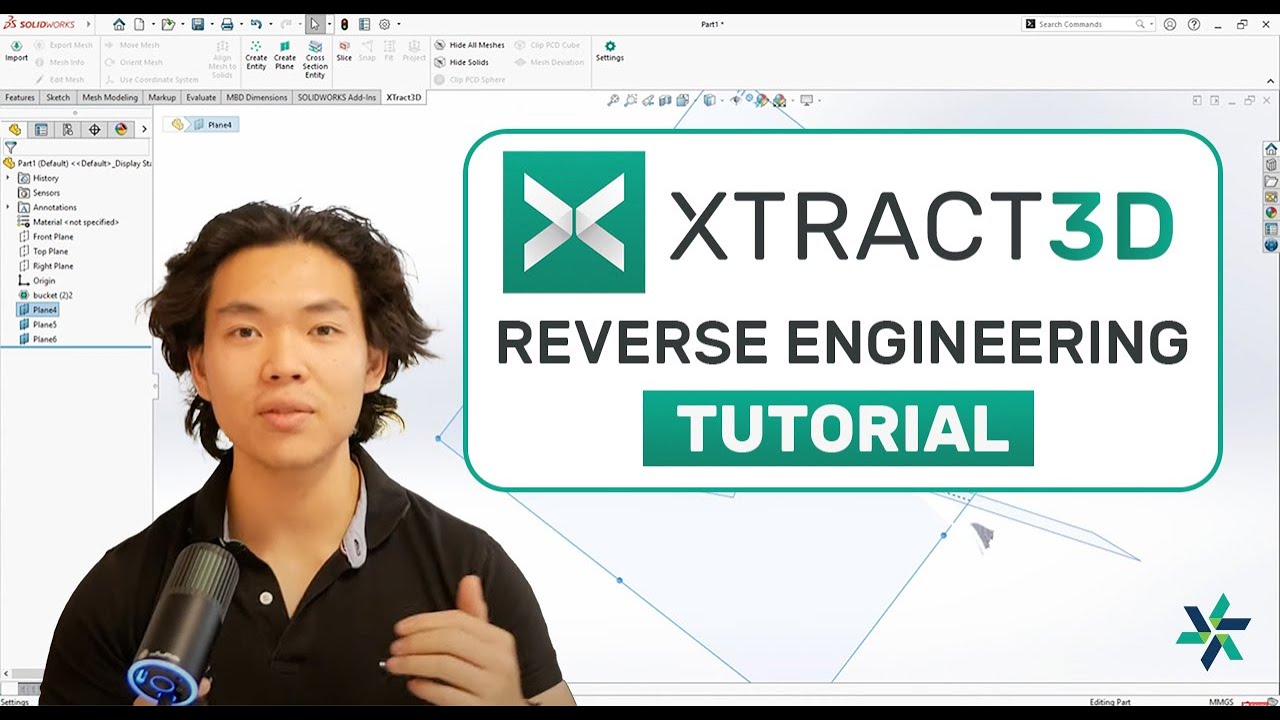The height and width of the screenshot is (720, 1280).
Task: Click the Undo icon
Action: pyautogui.click(x=256, y=24)
